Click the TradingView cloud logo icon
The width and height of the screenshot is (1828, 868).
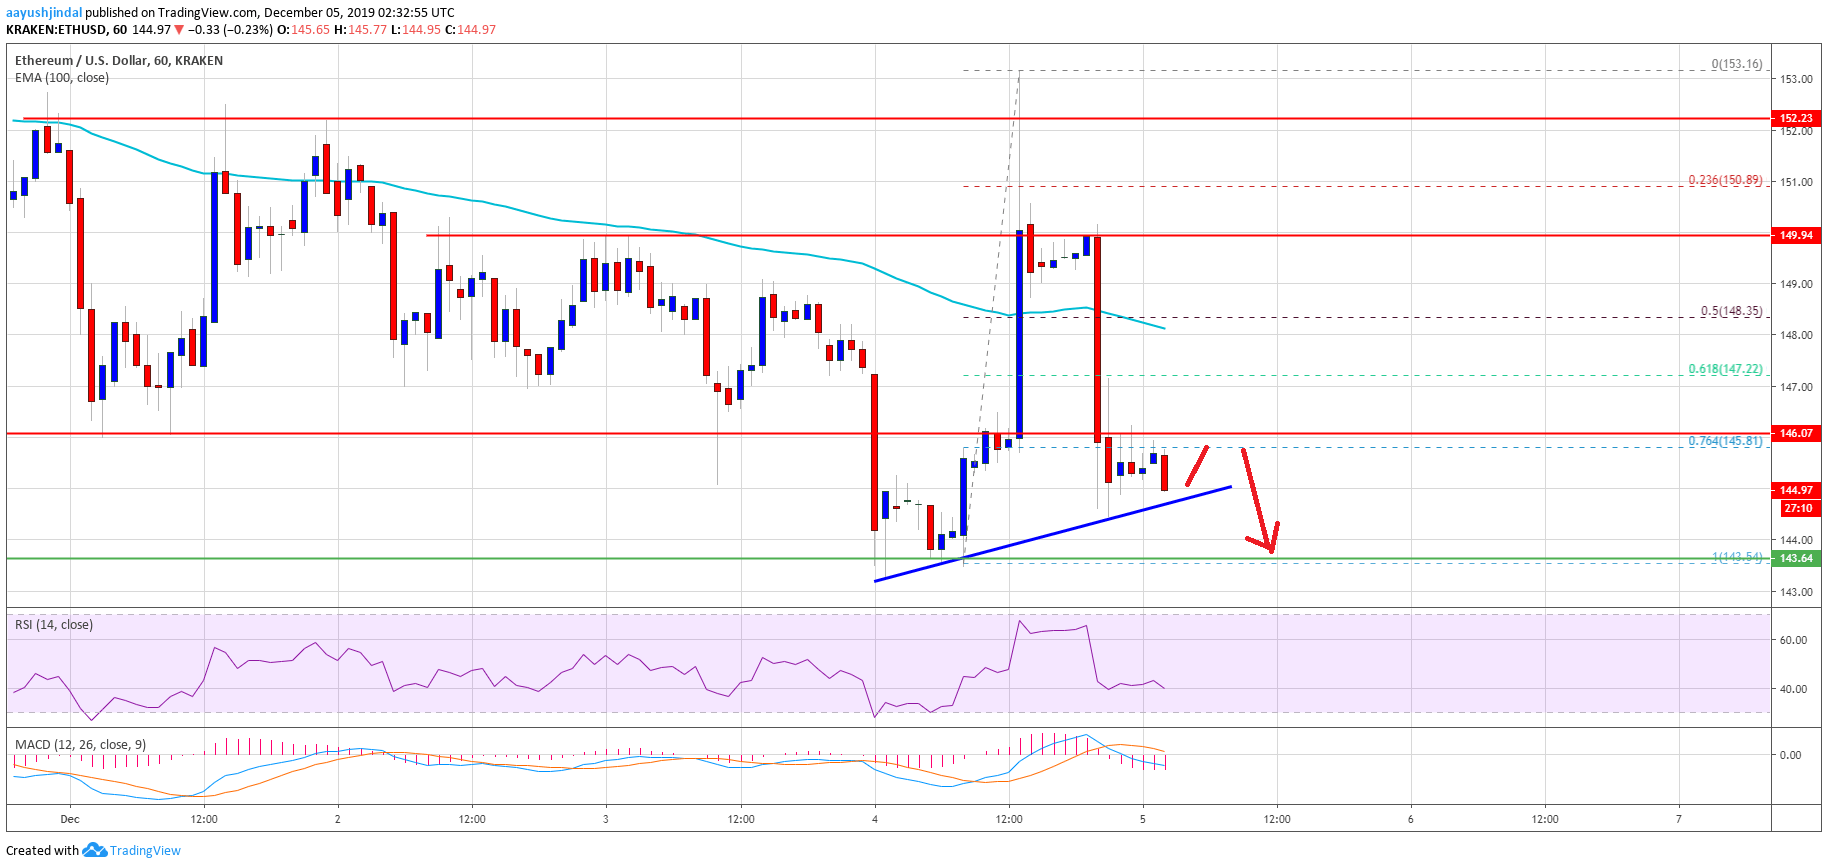pyautogui.click(x=94, y=850)
